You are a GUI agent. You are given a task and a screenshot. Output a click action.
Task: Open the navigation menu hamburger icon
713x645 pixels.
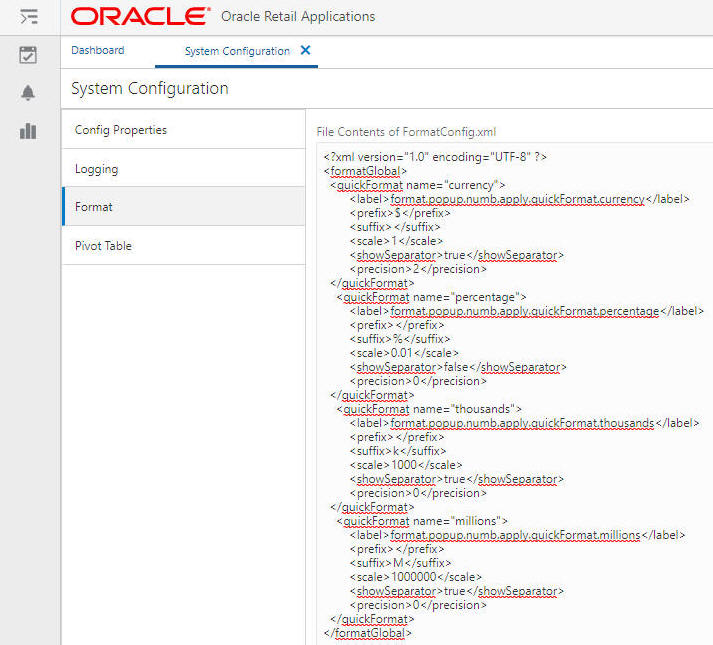[x=29, y=17]
